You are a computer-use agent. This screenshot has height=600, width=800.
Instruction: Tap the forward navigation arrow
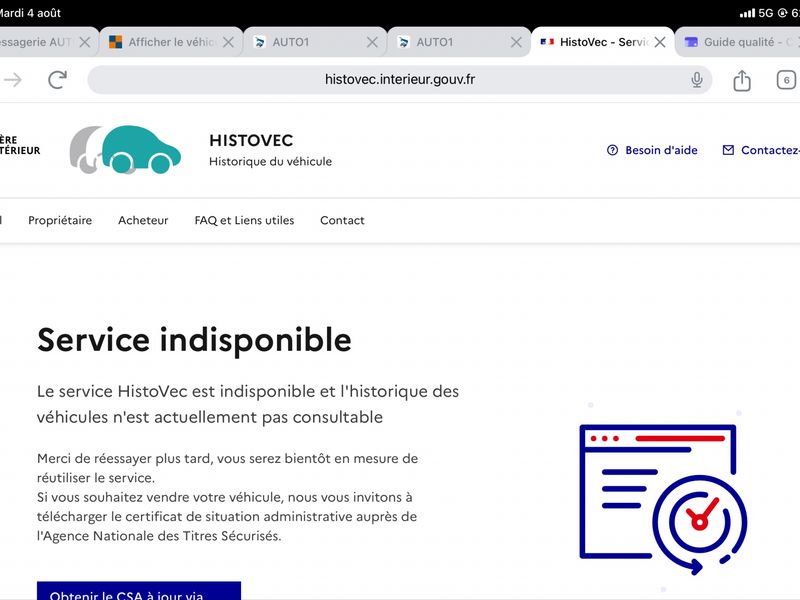[x=13, y=80]
